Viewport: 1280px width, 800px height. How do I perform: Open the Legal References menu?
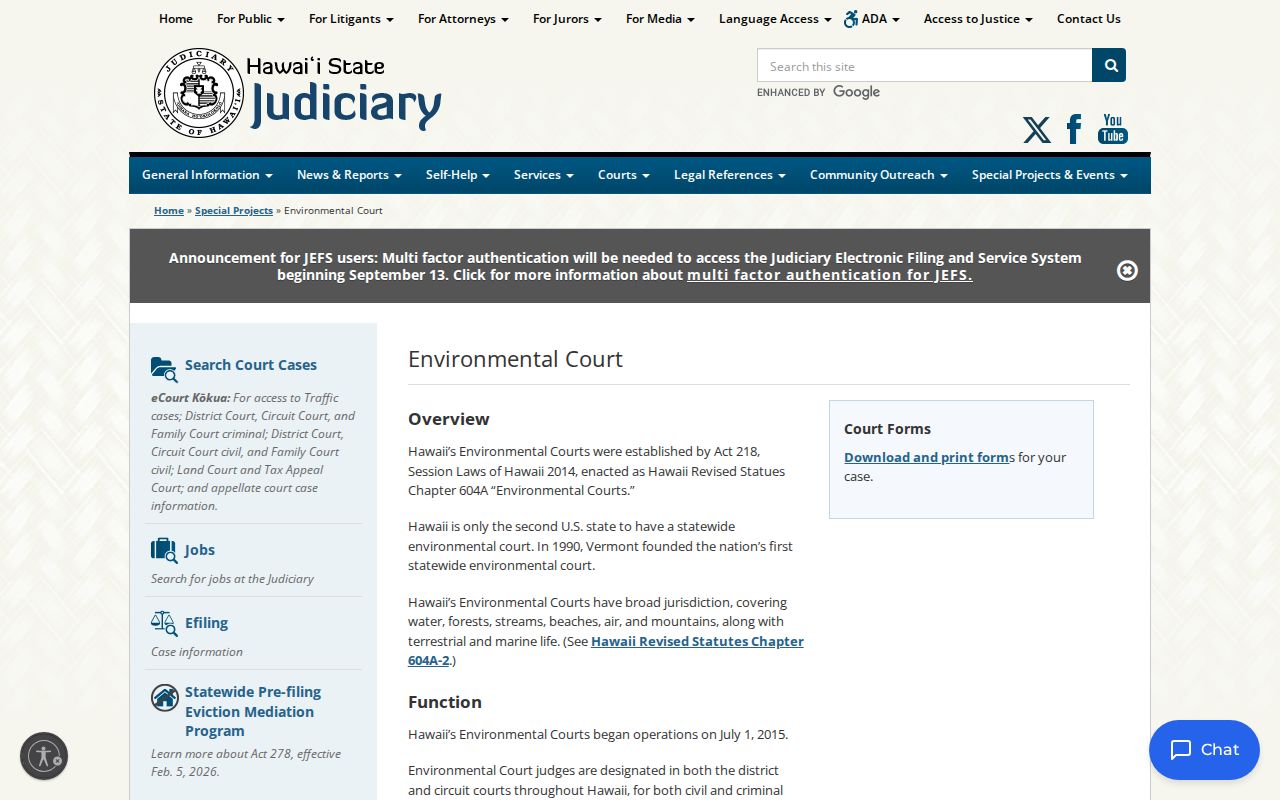[730, 175]
